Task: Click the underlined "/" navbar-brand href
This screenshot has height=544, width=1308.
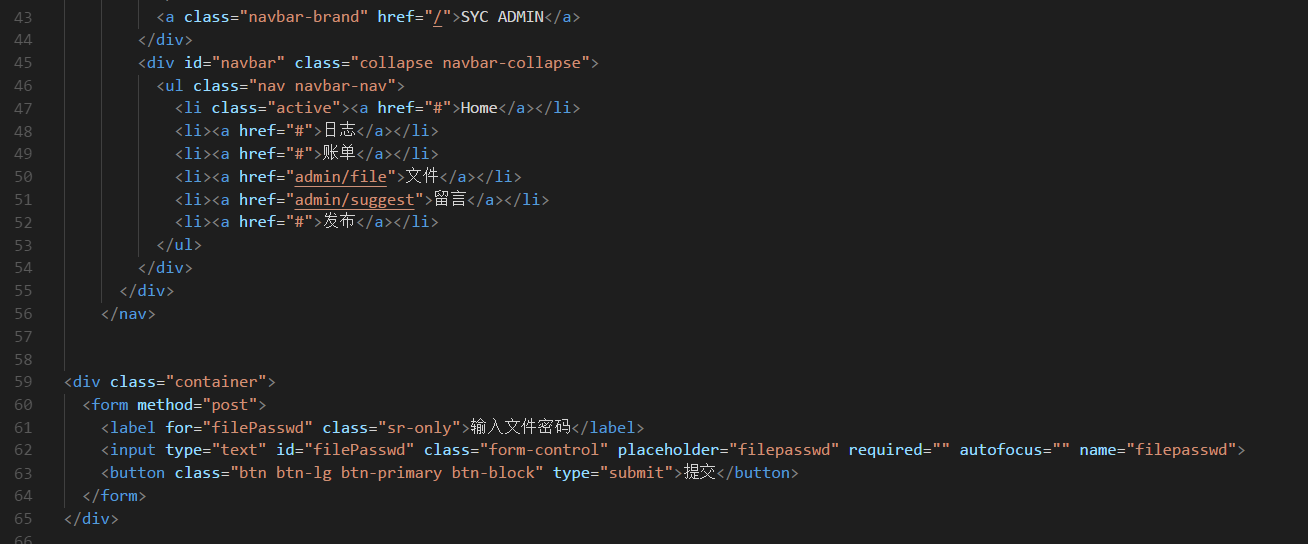Action: pyautogui.click(x=437, y=17)
